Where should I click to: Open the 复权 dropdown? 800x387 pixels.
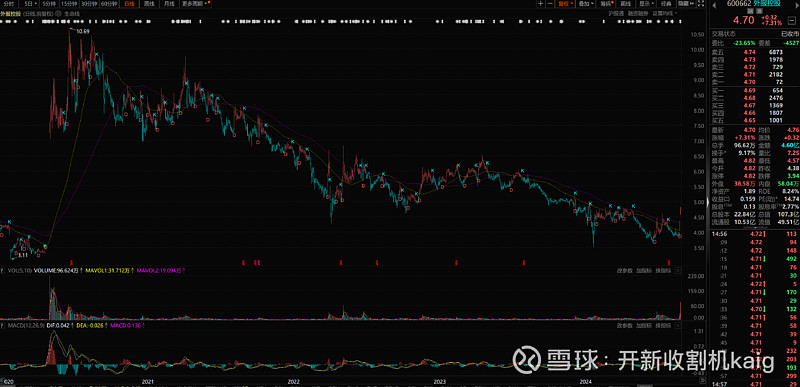565,4
